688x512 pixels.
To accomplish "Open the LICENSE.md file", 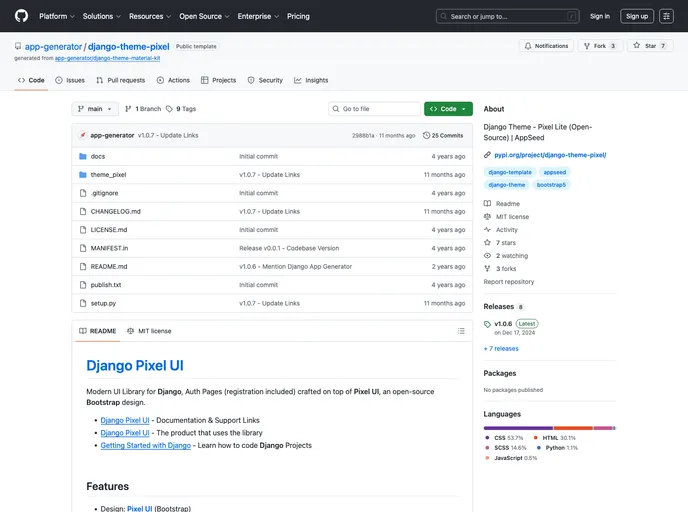I will (x=109, y=230).
